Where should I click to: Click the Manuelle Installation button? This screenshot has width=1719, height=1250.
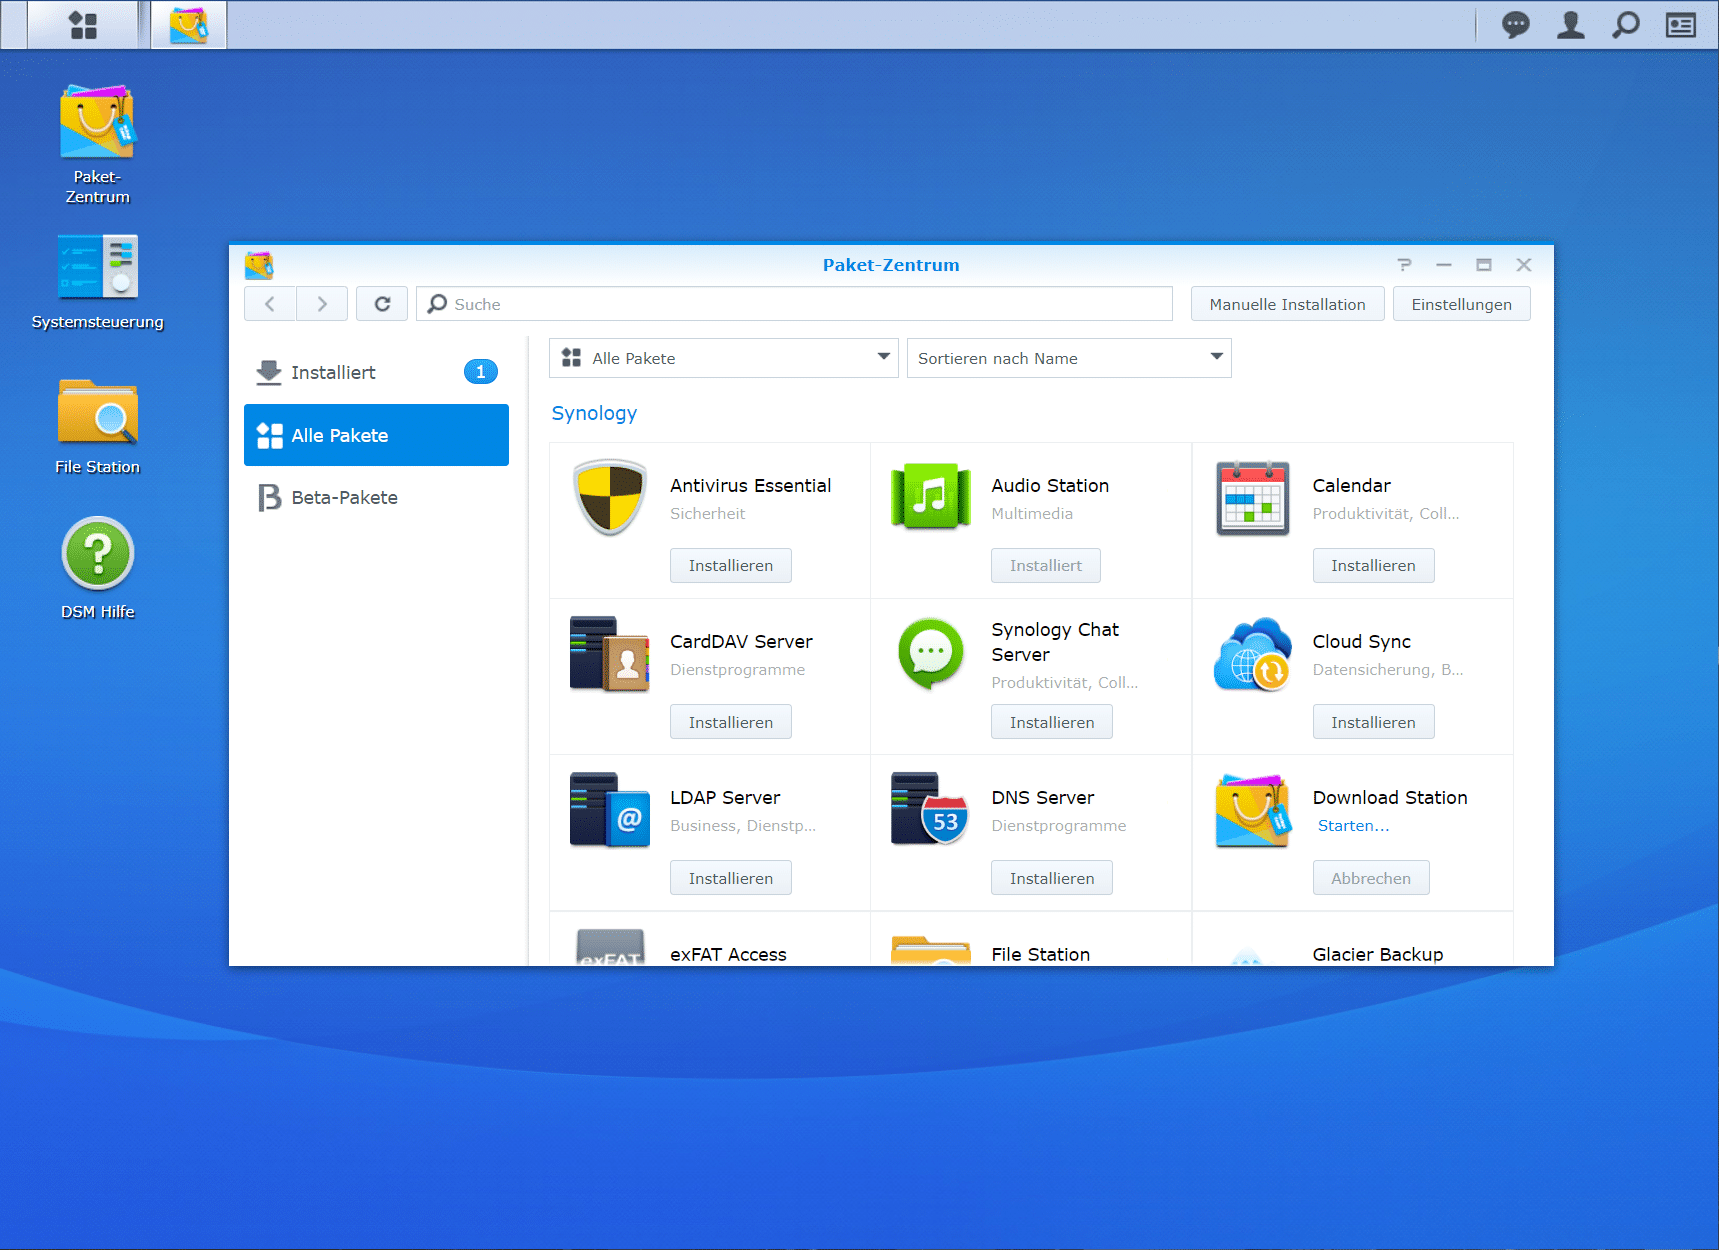point(1287,304)
